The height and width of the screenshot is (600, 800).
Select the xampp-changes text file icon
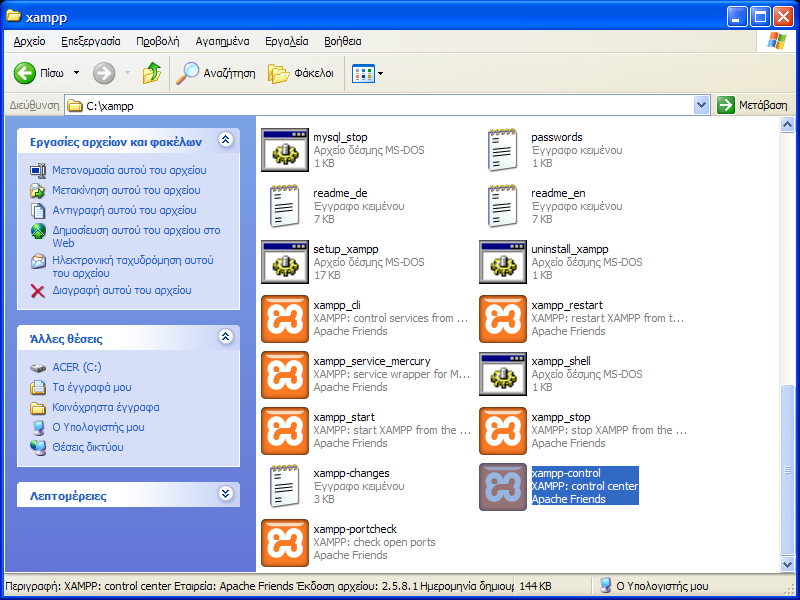(x=285, y=486)
